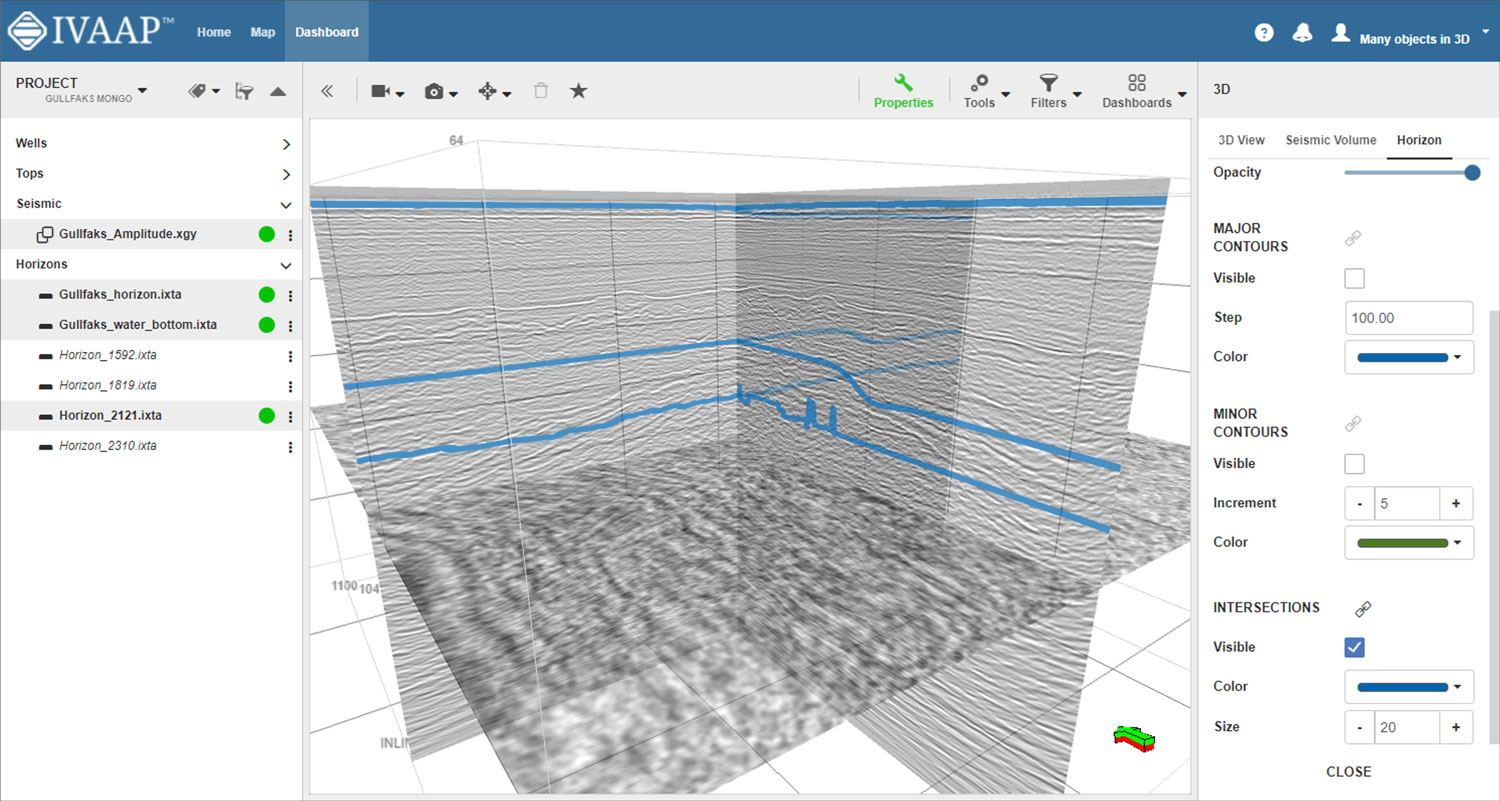Screen dimensions: 1500x801
Task: Open the Properties wrench tool
Action: (x=903, y=91)
